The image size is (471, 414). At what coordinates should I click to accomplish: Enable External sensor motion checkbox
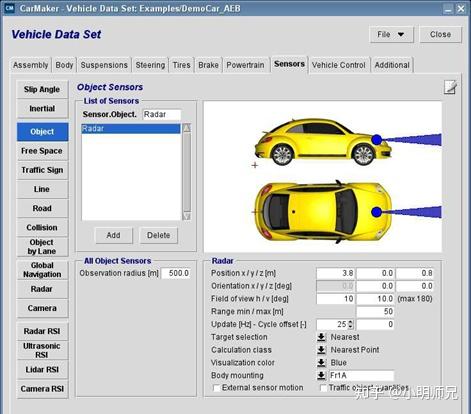coord(216,388)
